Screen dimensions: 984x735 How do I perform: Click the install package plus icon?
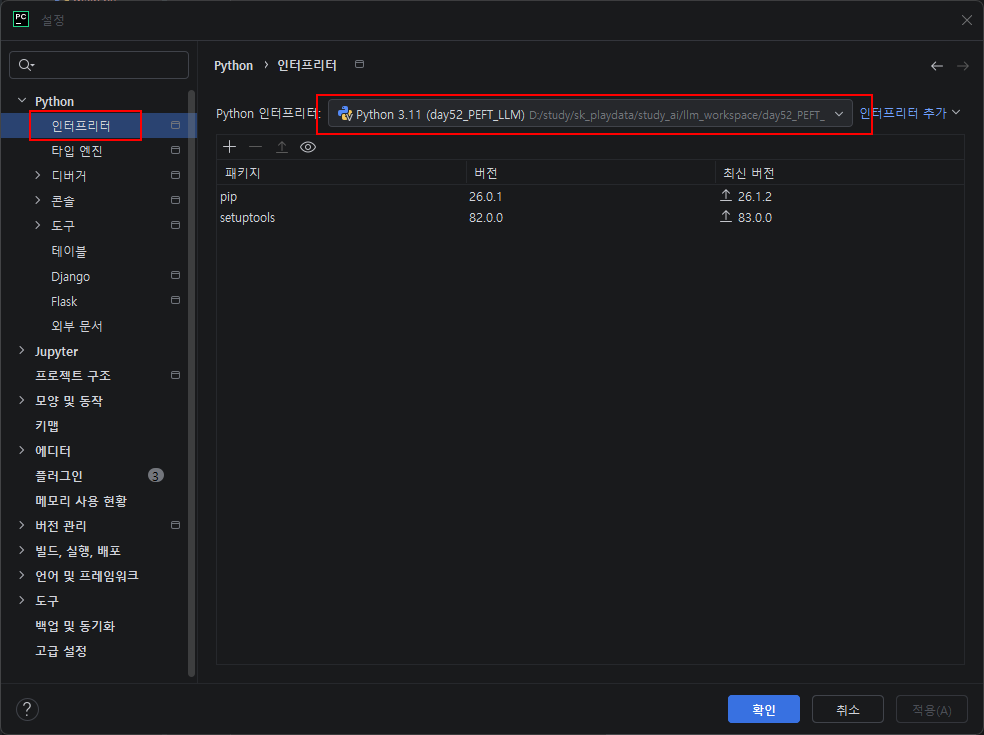(230, 147)
